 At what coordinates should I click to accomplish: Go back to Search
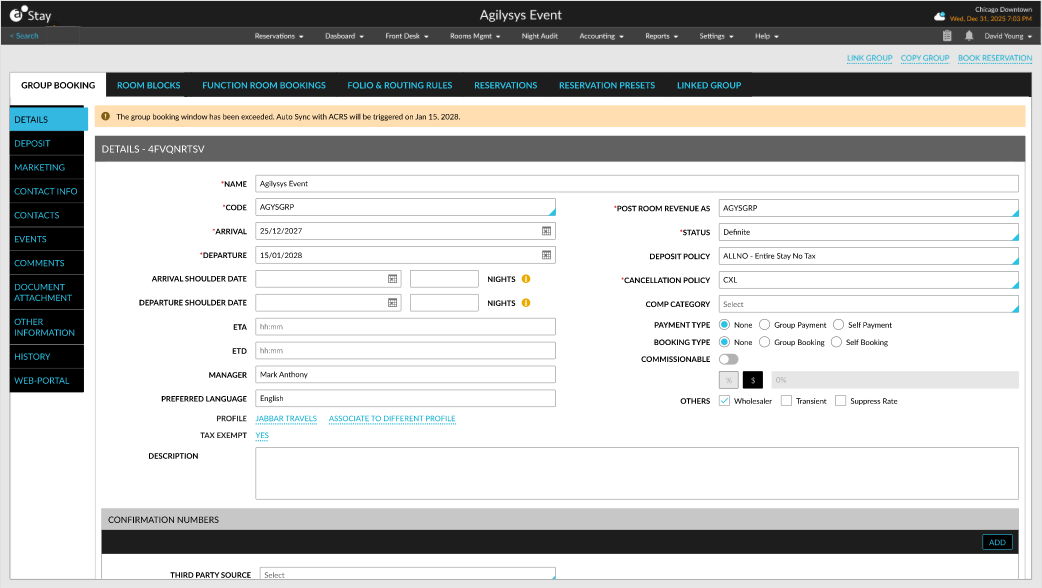point(25,36)
